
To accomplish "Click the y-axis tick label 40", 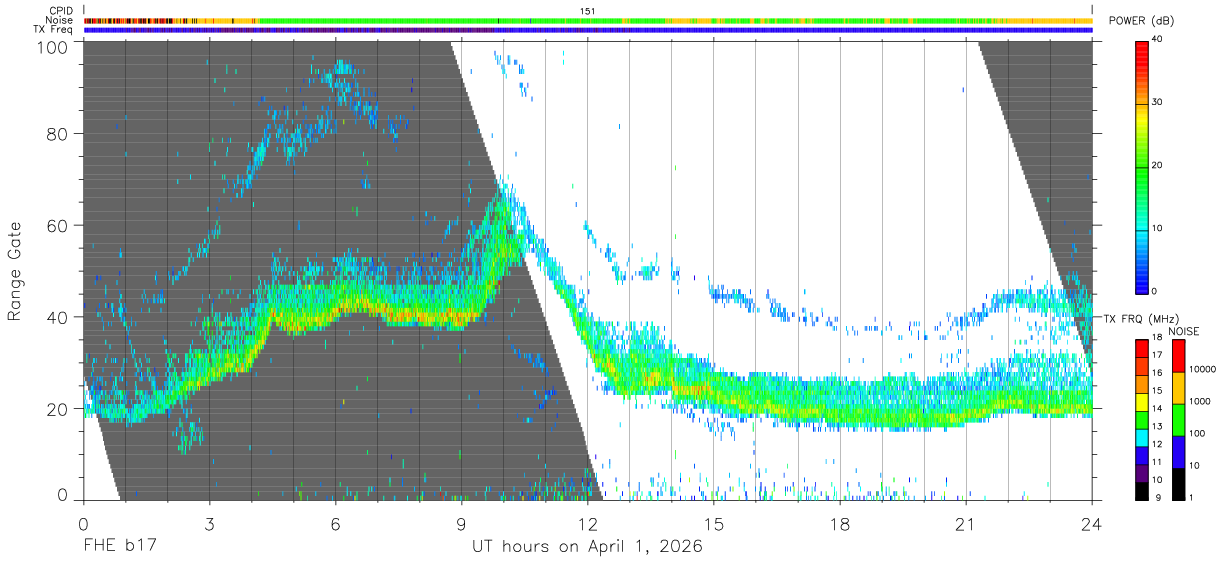I will click(57, 318).
